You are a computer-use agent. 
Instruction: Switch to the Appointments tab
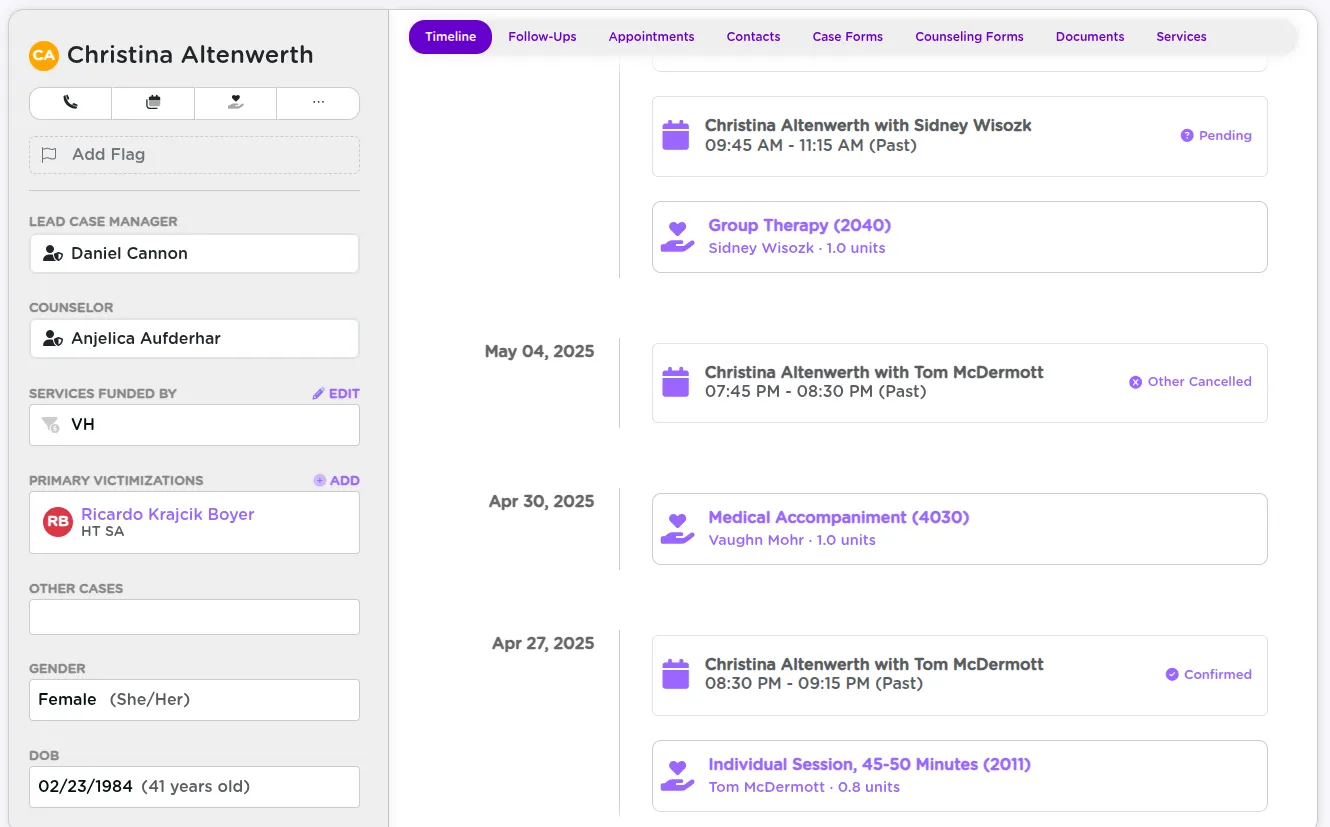pos(651,36)
